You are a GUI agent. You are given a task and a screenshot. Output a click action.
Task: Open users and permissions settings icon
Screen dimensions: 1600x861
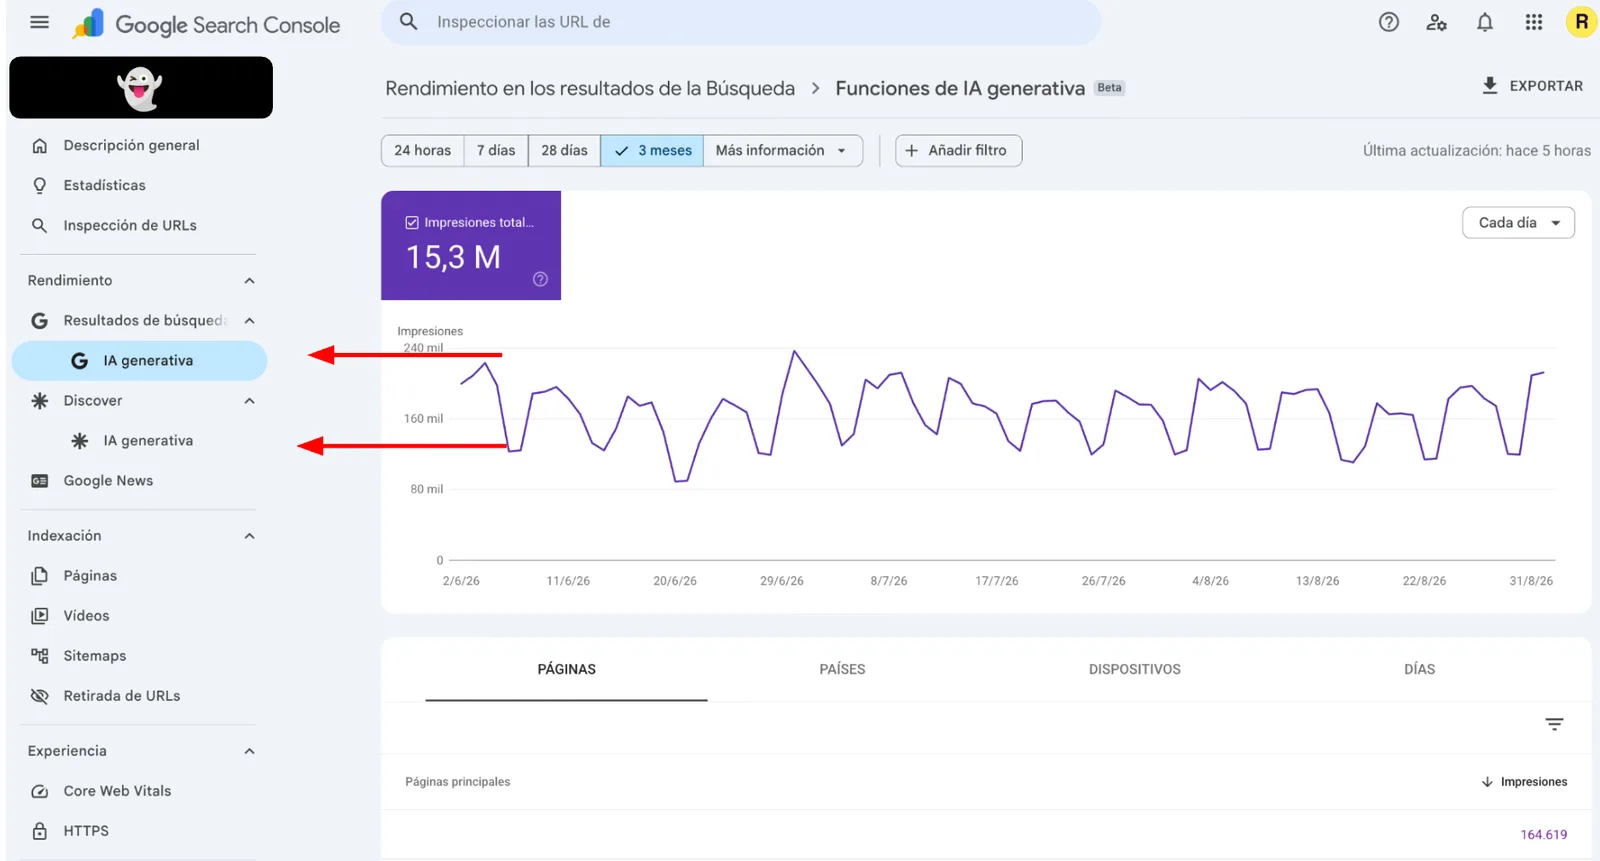click(x=1436, y=22)
